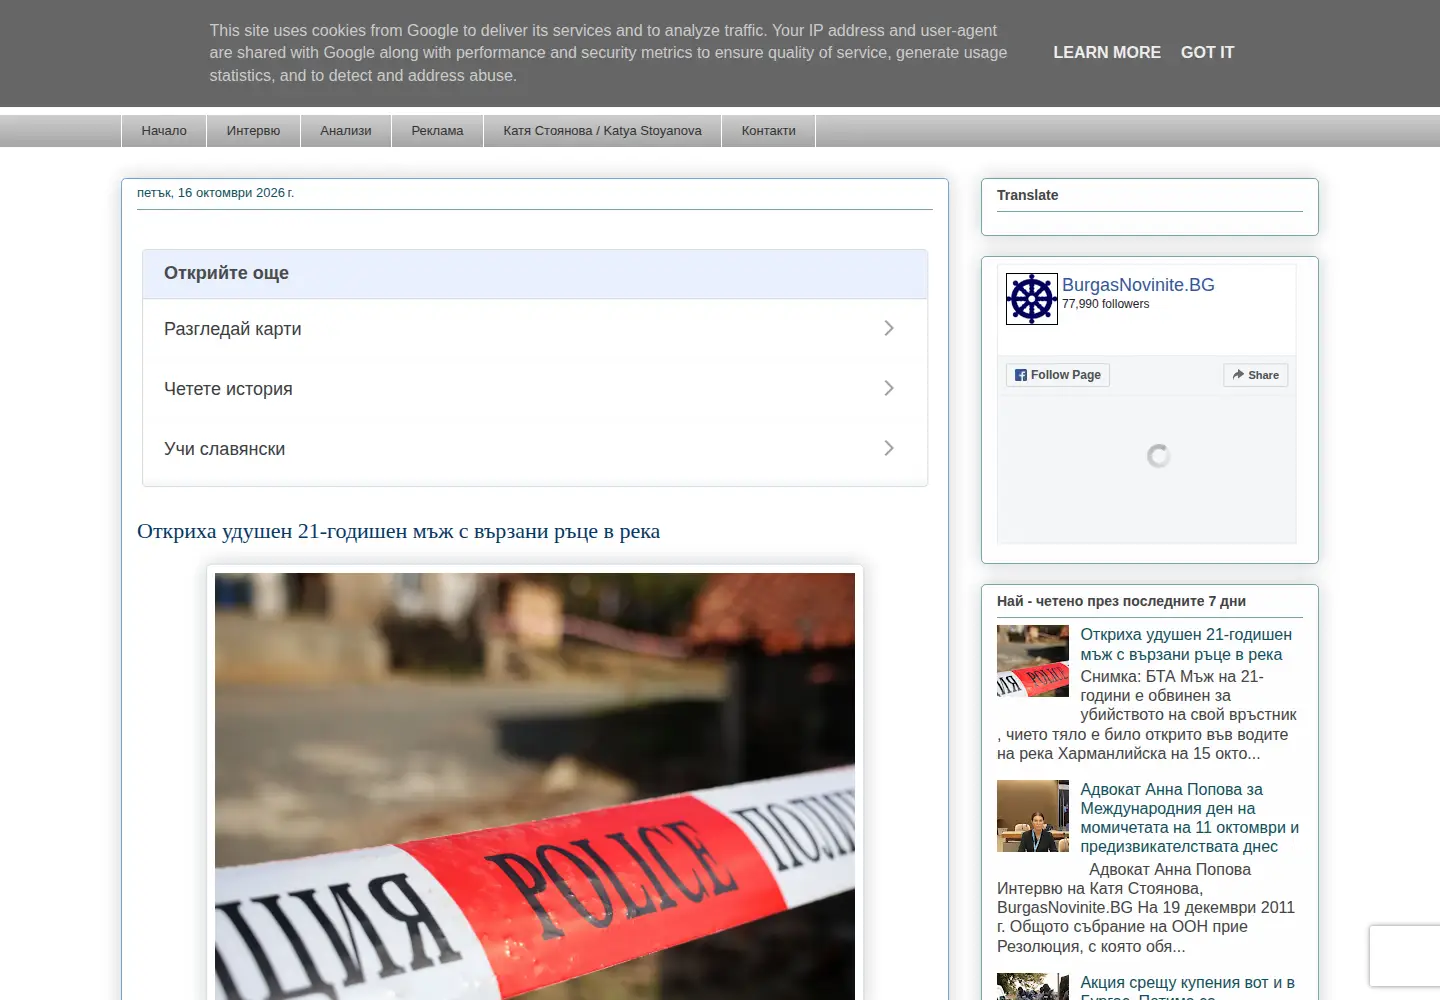Open sidebar link Адвокат Анна Попова за Международния ден
The width and height of the screenshot is (1440, 1000).
(1190, 818)
